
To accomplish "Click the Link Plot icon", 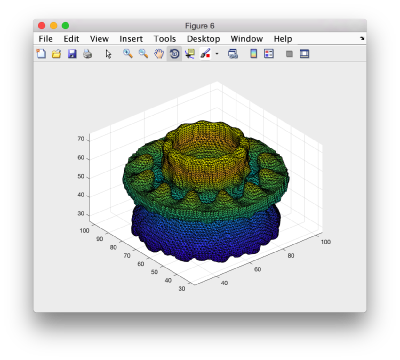I will pos(233,54).
